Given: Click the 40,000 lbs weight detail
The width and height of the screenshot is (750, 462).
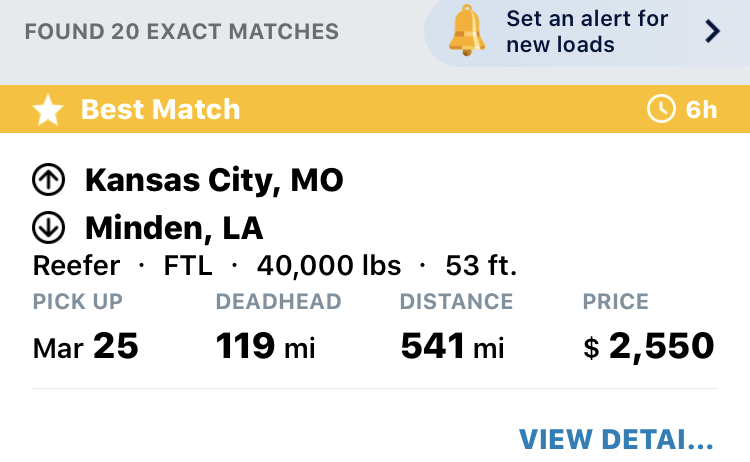Looking at the screenshot, I should pos(329,265).
